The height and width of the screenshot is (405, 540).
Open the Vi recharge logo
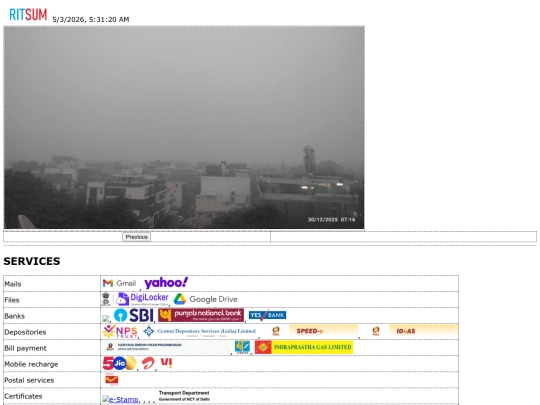coord(166,363)
